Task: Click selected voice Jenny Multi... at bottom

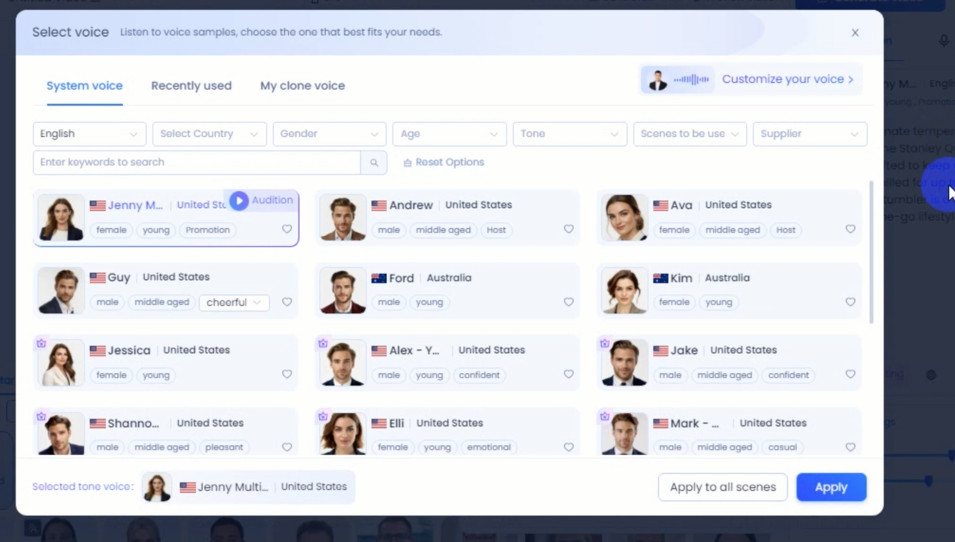Action: 248,487
